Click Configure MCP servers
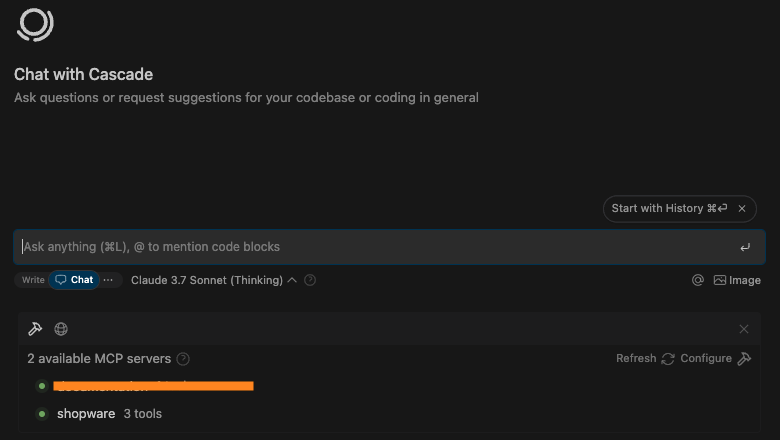 tap(715, 358)
